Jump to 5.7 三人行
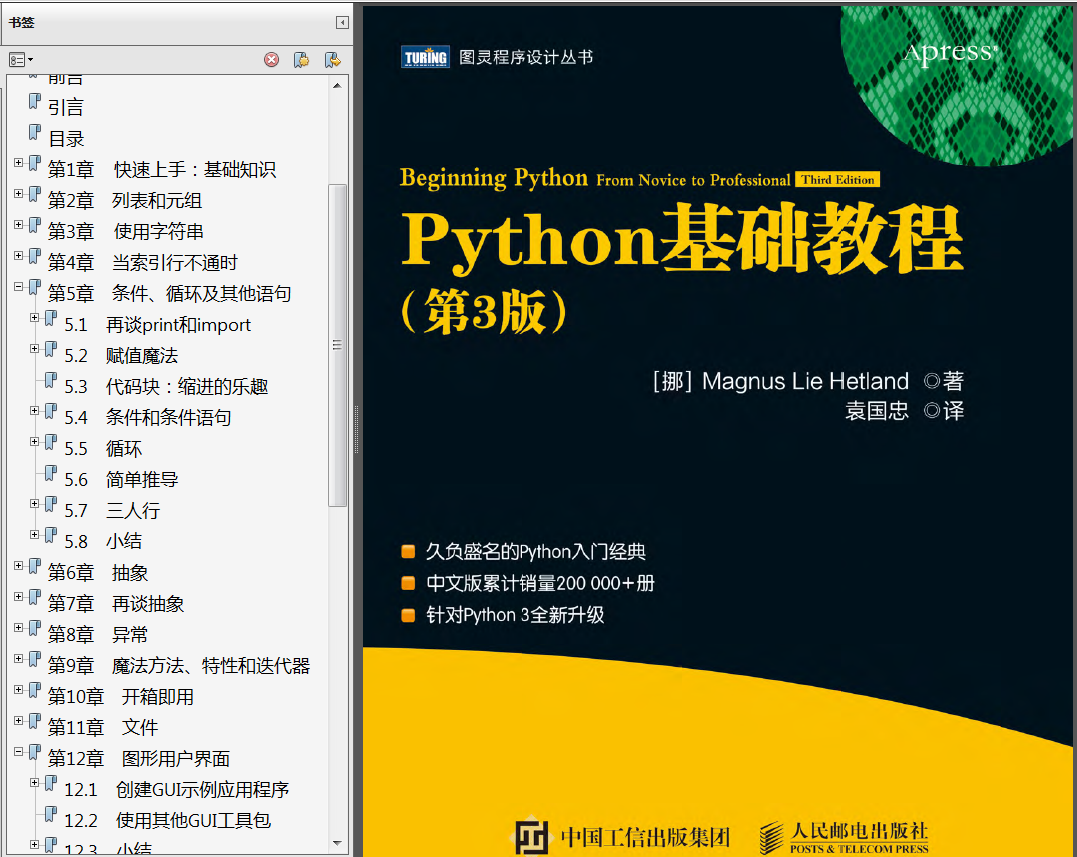The width and height of the screenshot is (1077, 857). pyautogui.click(x=112, y=510)
